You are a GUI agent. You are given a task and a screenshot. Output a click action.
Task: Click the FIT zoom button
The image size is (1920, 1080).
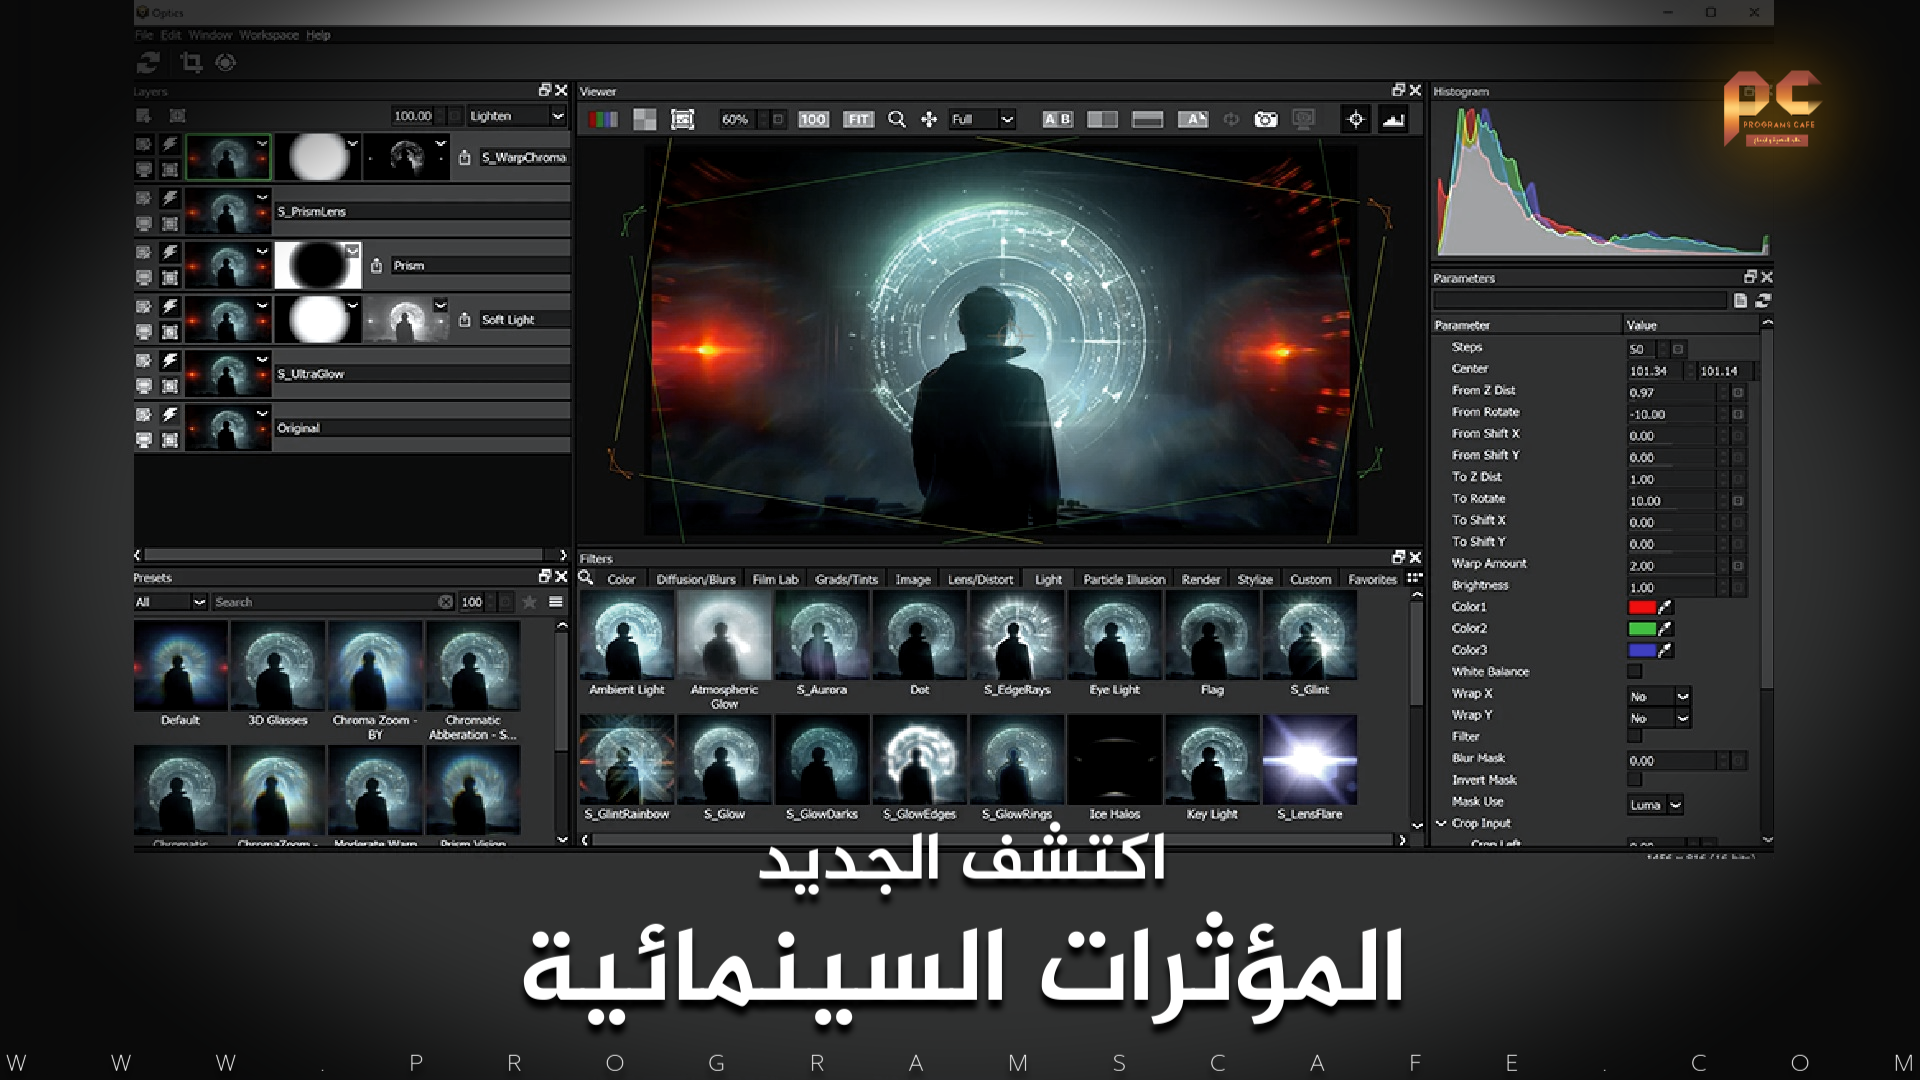click(858, 119)
